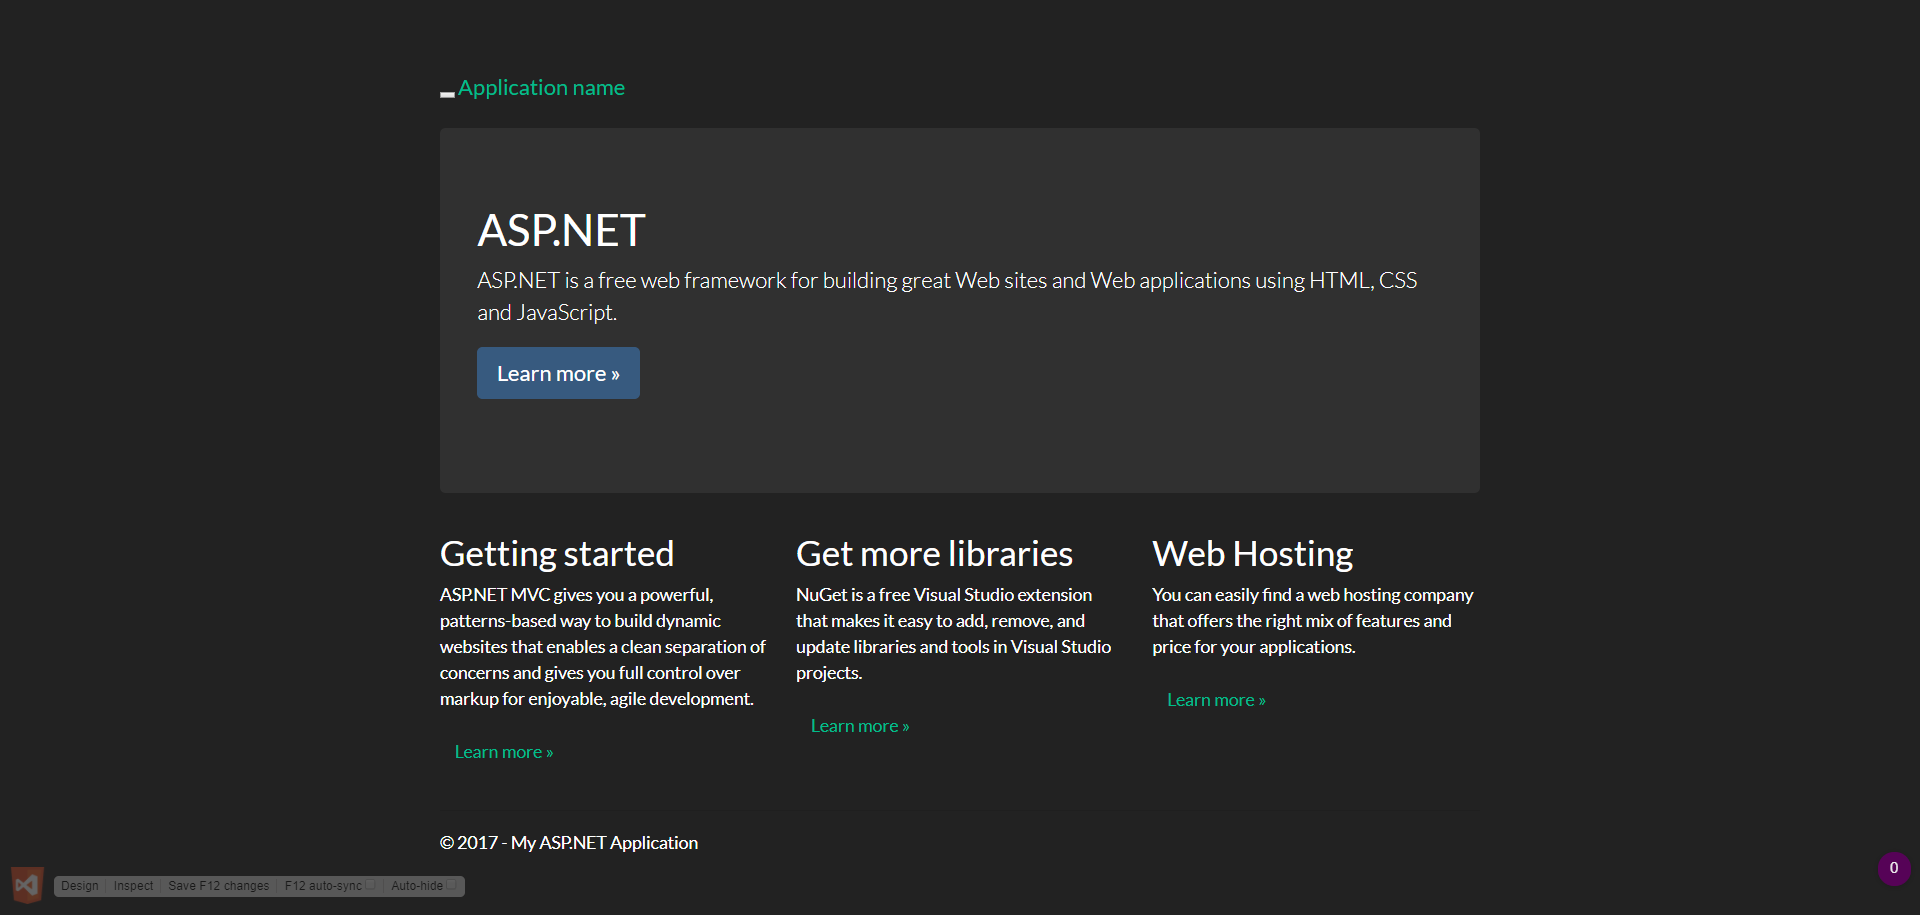
Task: Select the Getting started heading
Action: coord(557,554)
